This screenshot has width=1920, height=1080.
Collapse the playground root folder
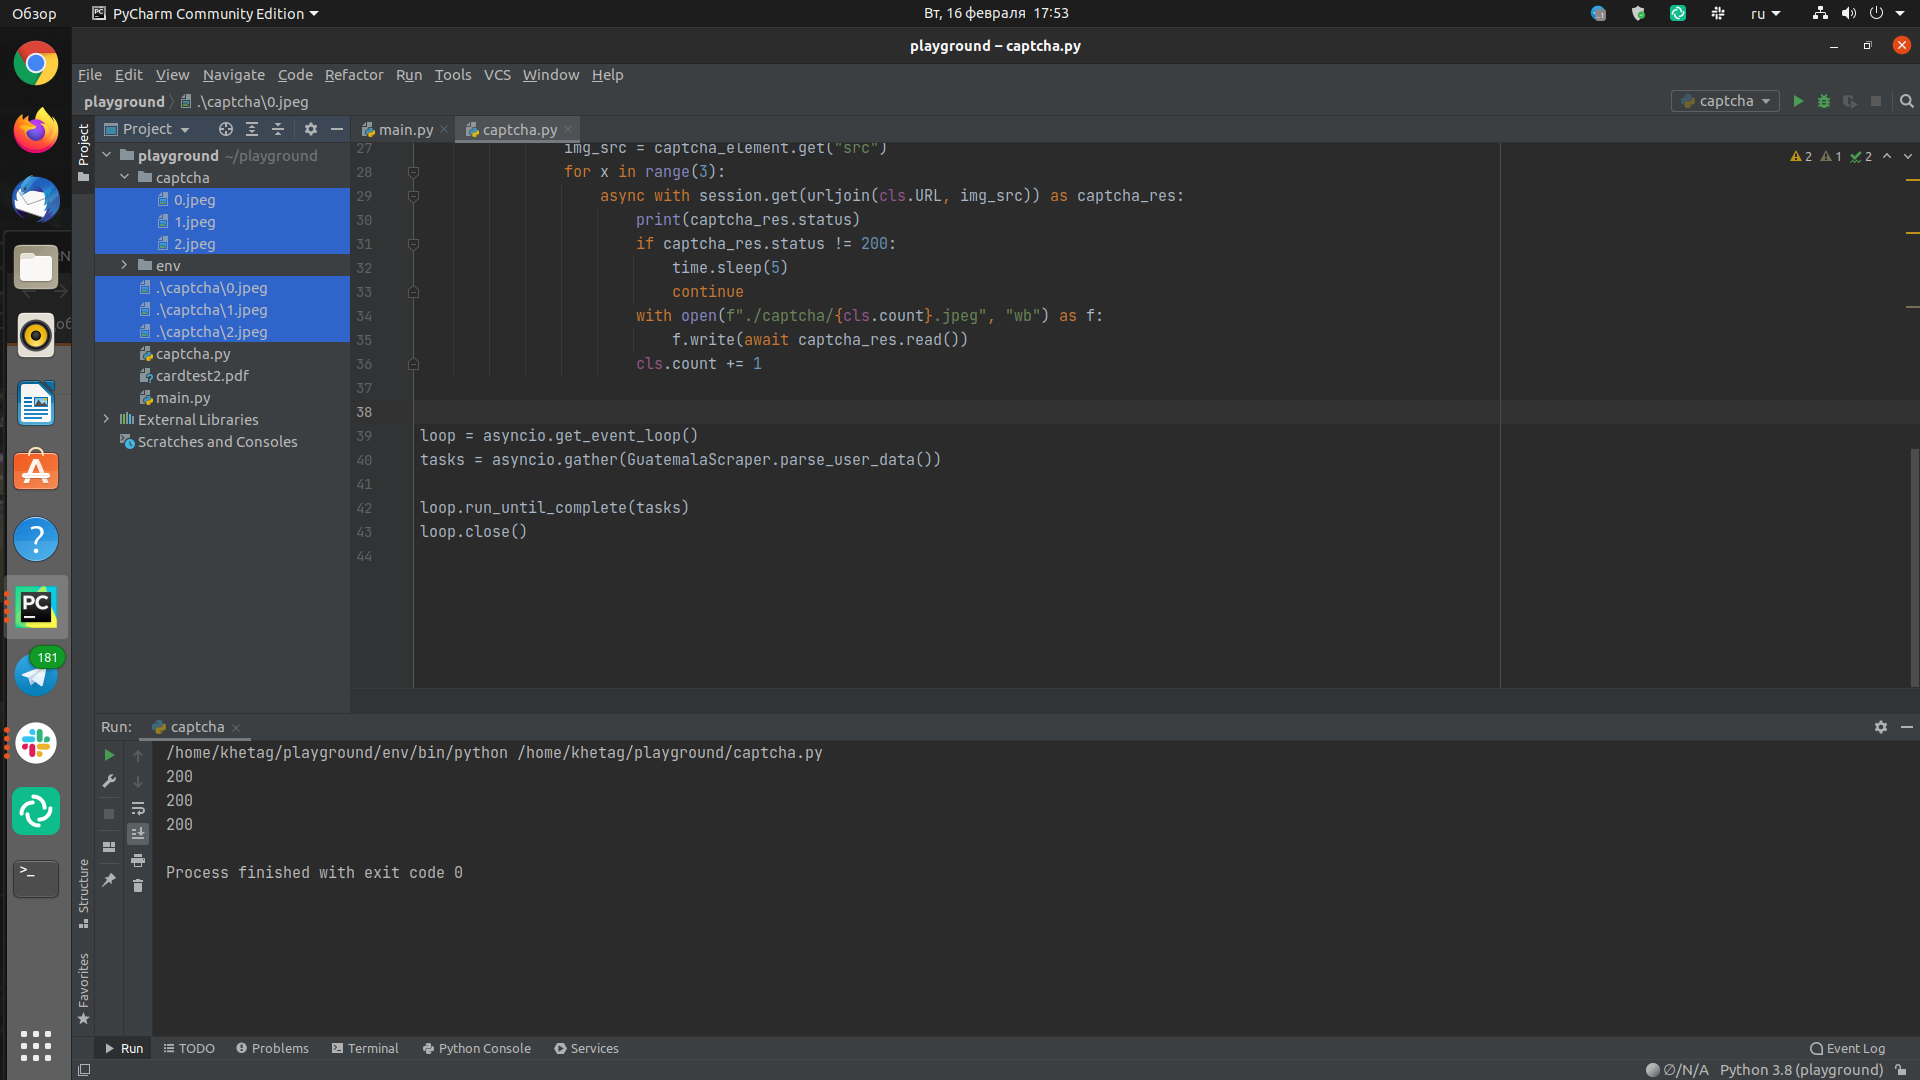[107, 155]
